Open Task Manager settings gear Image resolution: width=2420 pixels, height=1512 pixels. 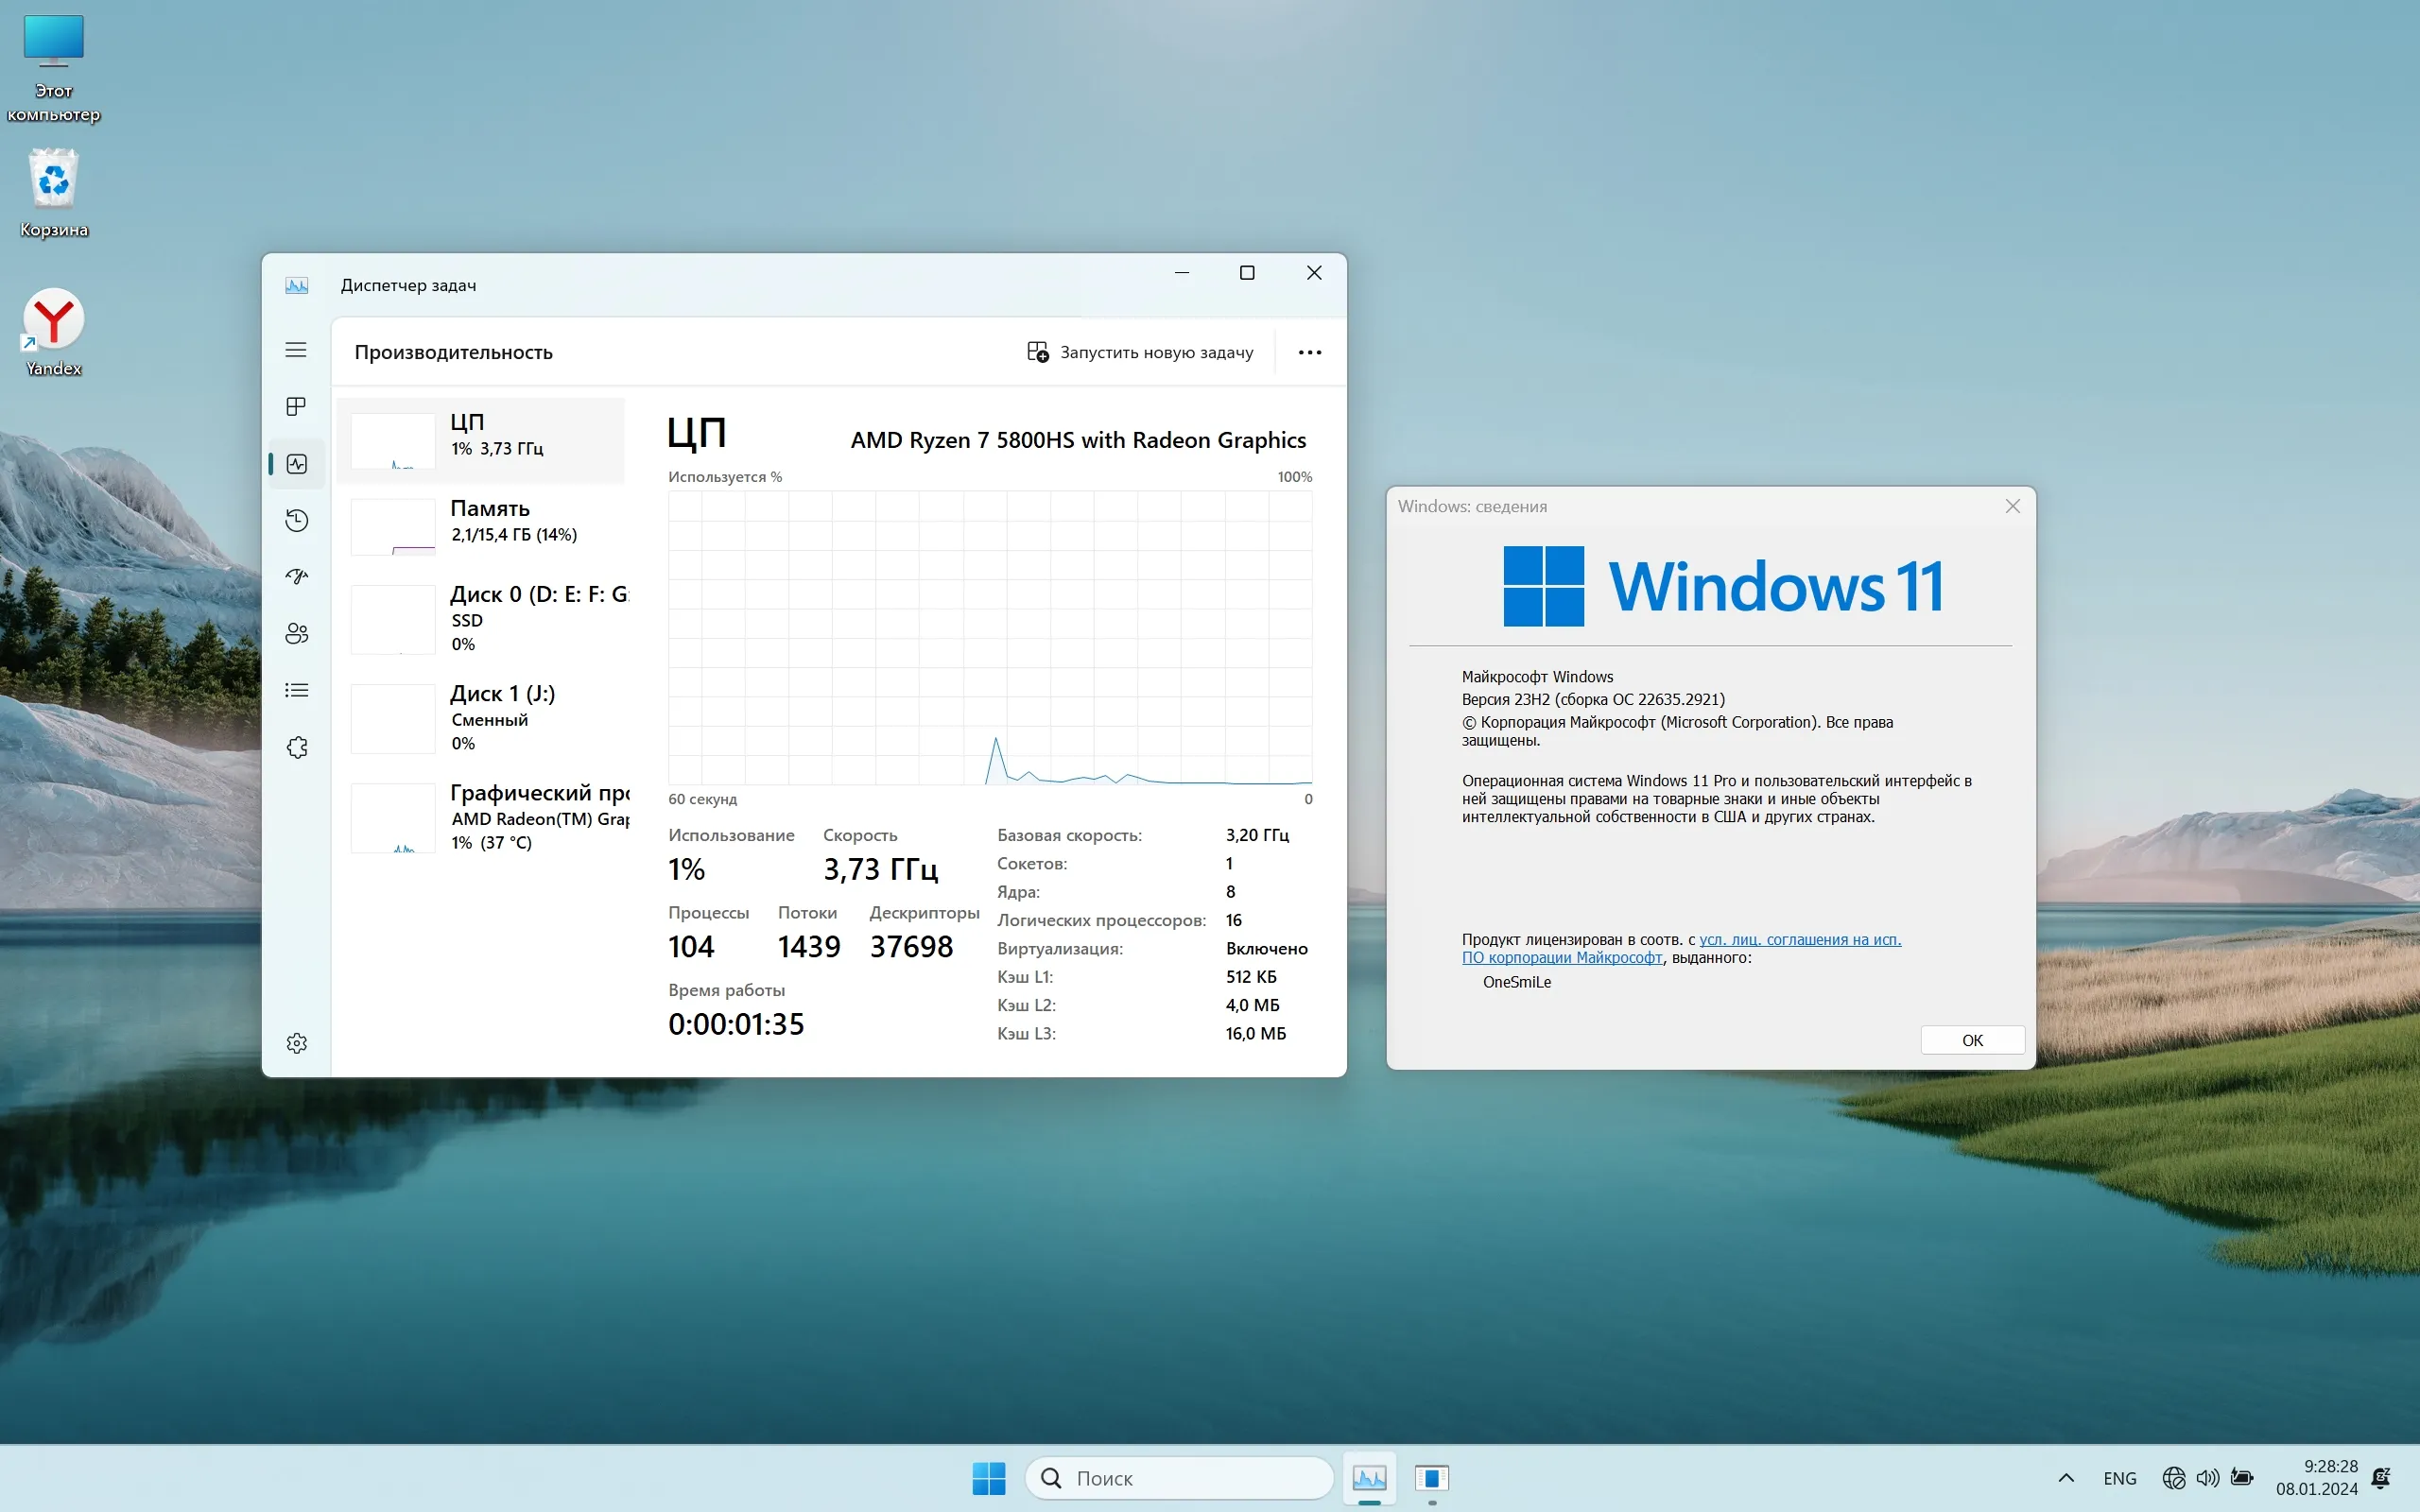pyautogui.click(x=296, y=1043)
